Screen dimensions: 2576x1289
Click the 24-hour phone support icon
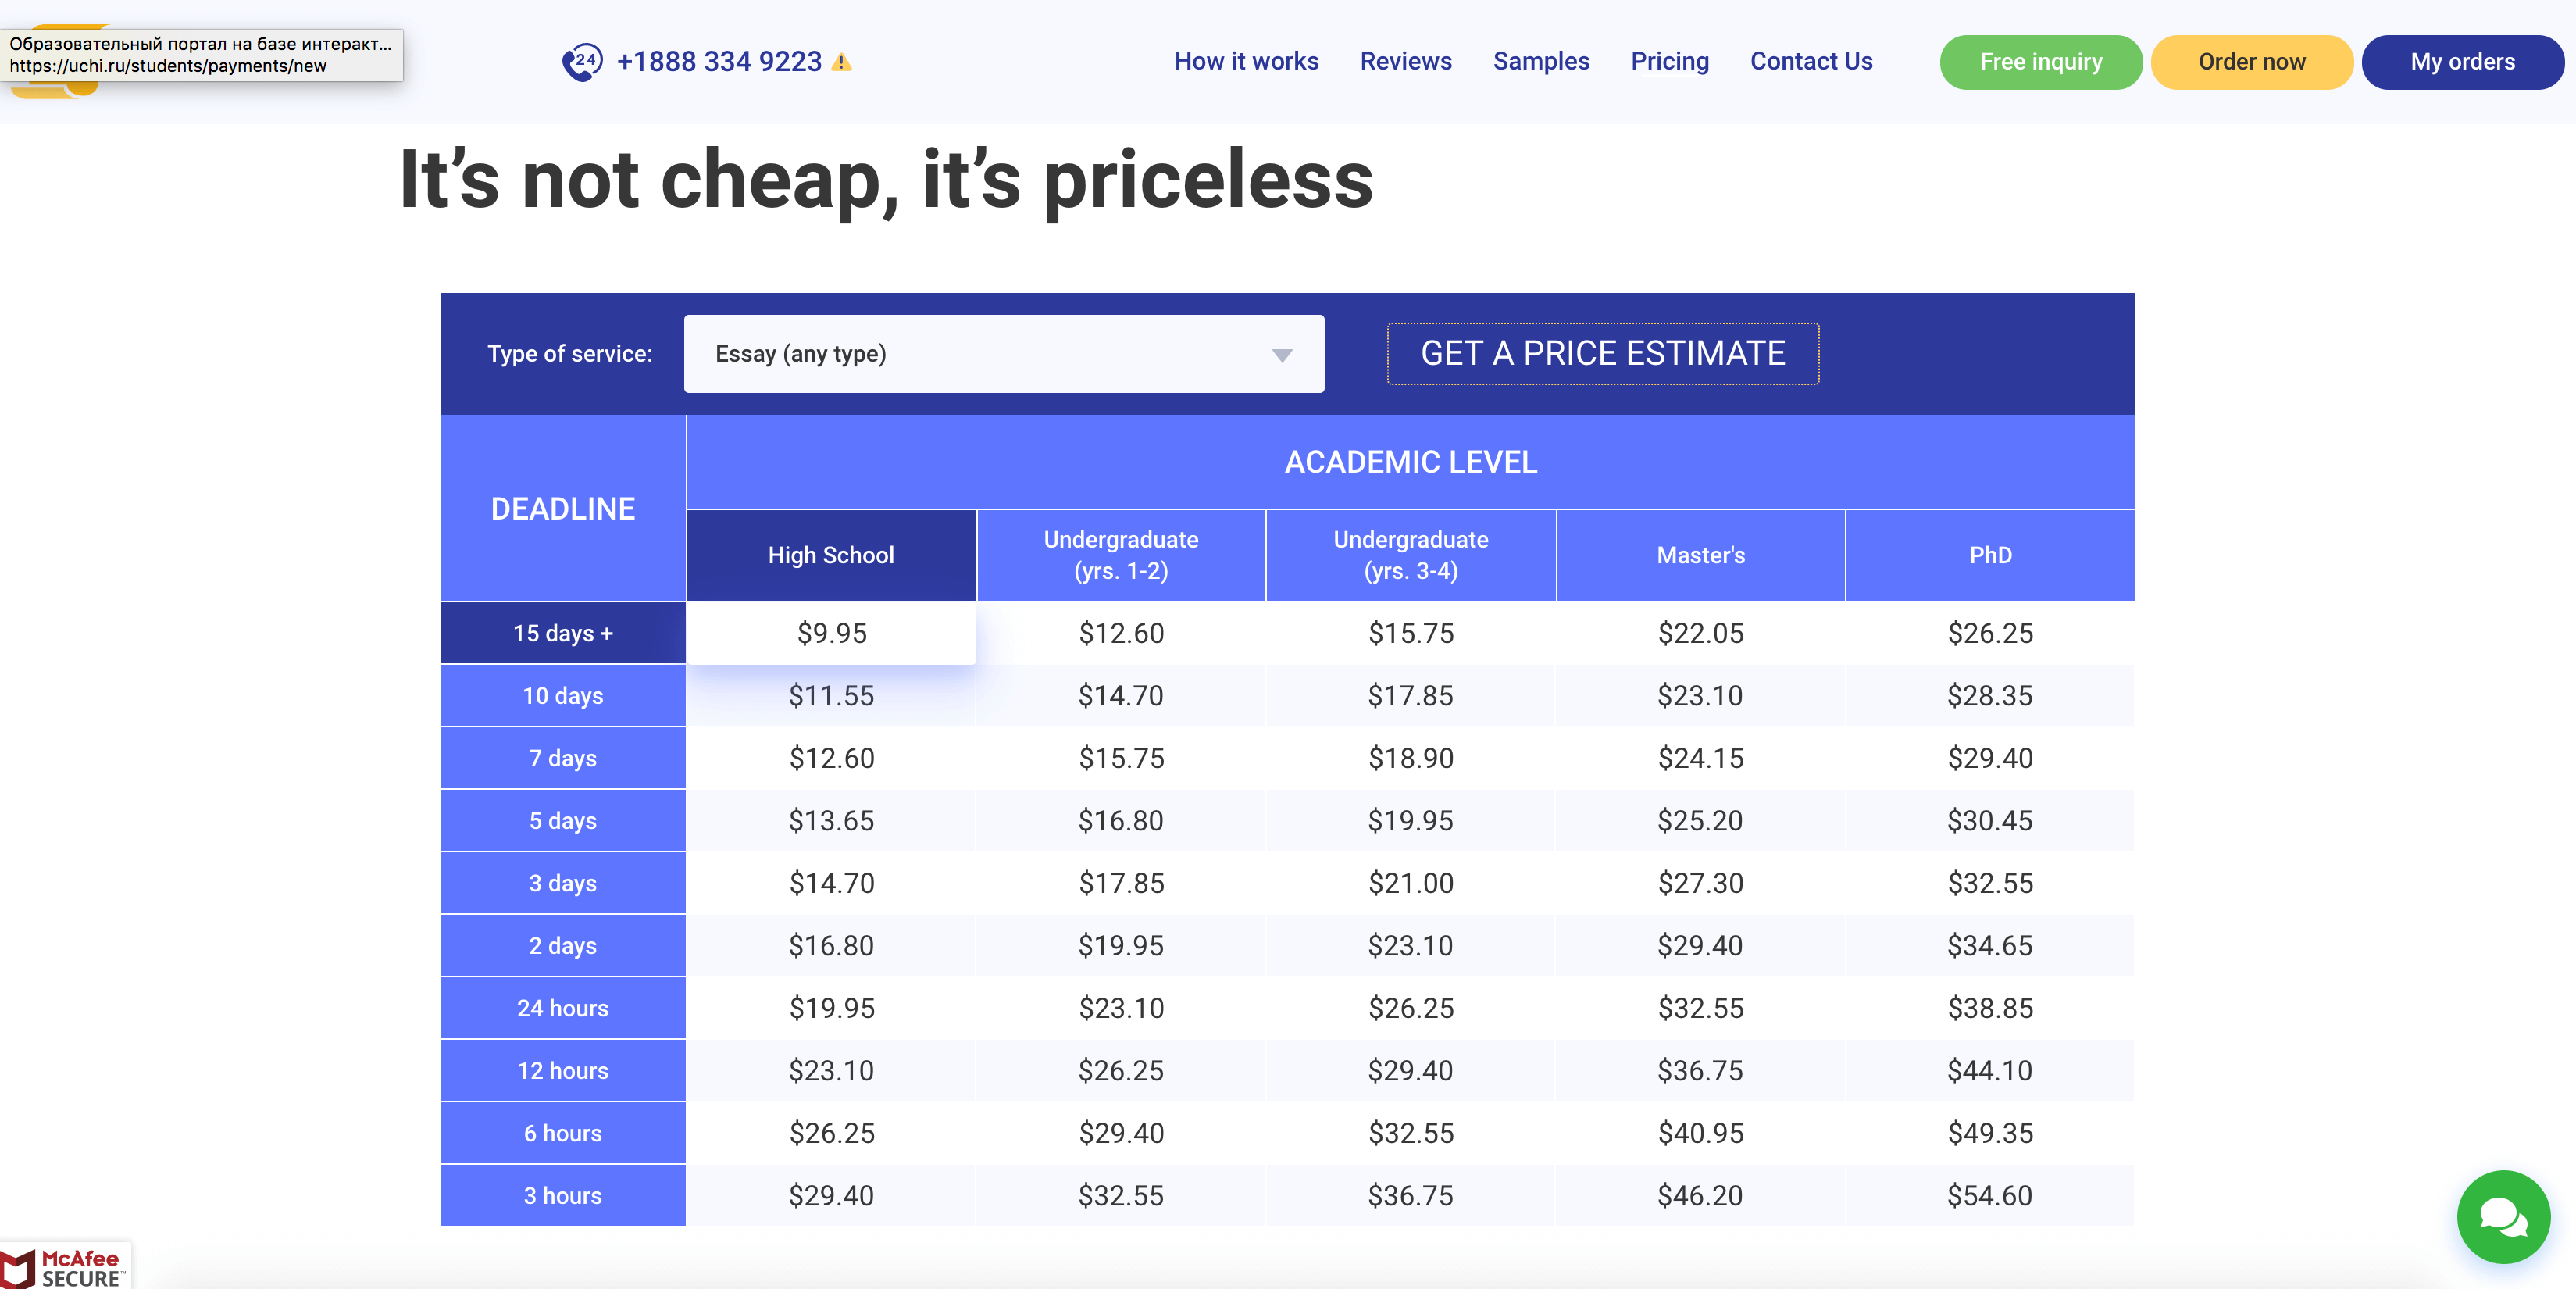pyautogui.click(x=581, y=62)
